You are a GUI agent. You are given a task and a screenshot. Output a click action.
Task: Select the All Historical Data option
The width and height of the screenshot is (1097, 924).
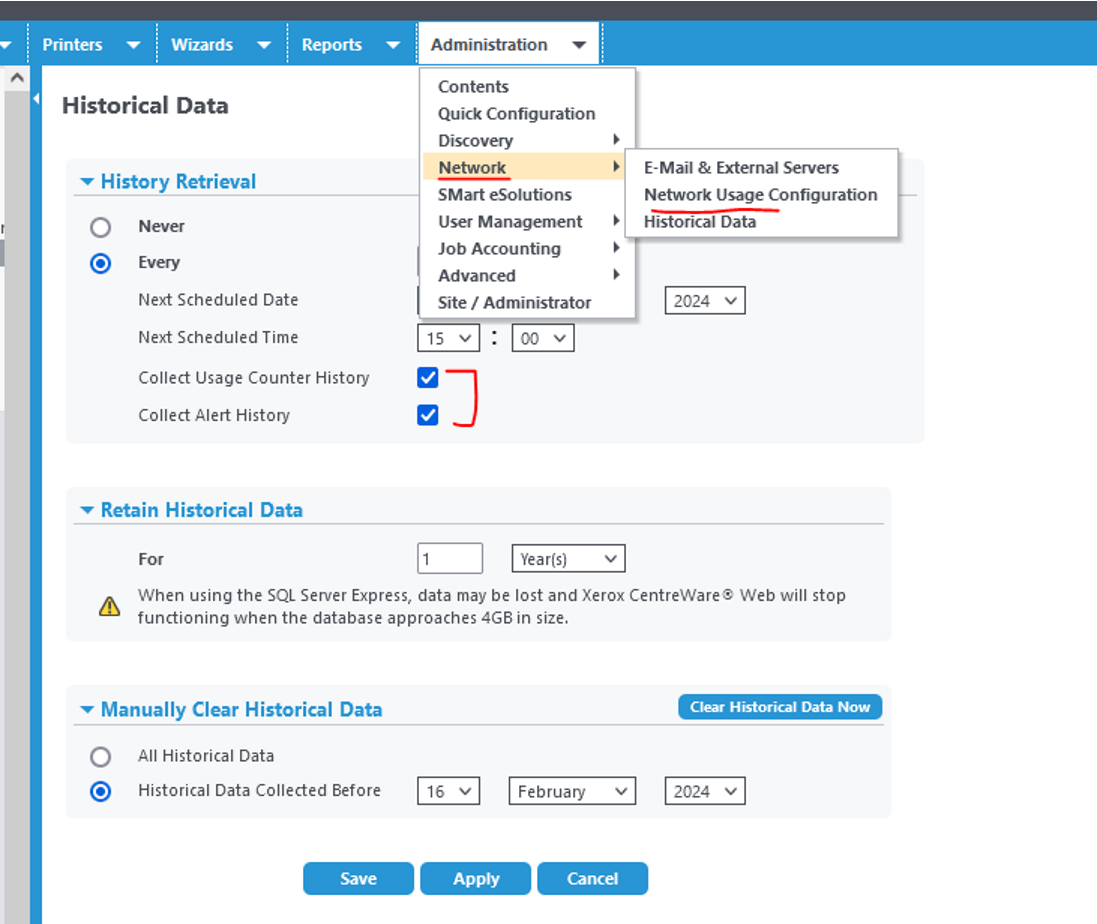point(100,757)
